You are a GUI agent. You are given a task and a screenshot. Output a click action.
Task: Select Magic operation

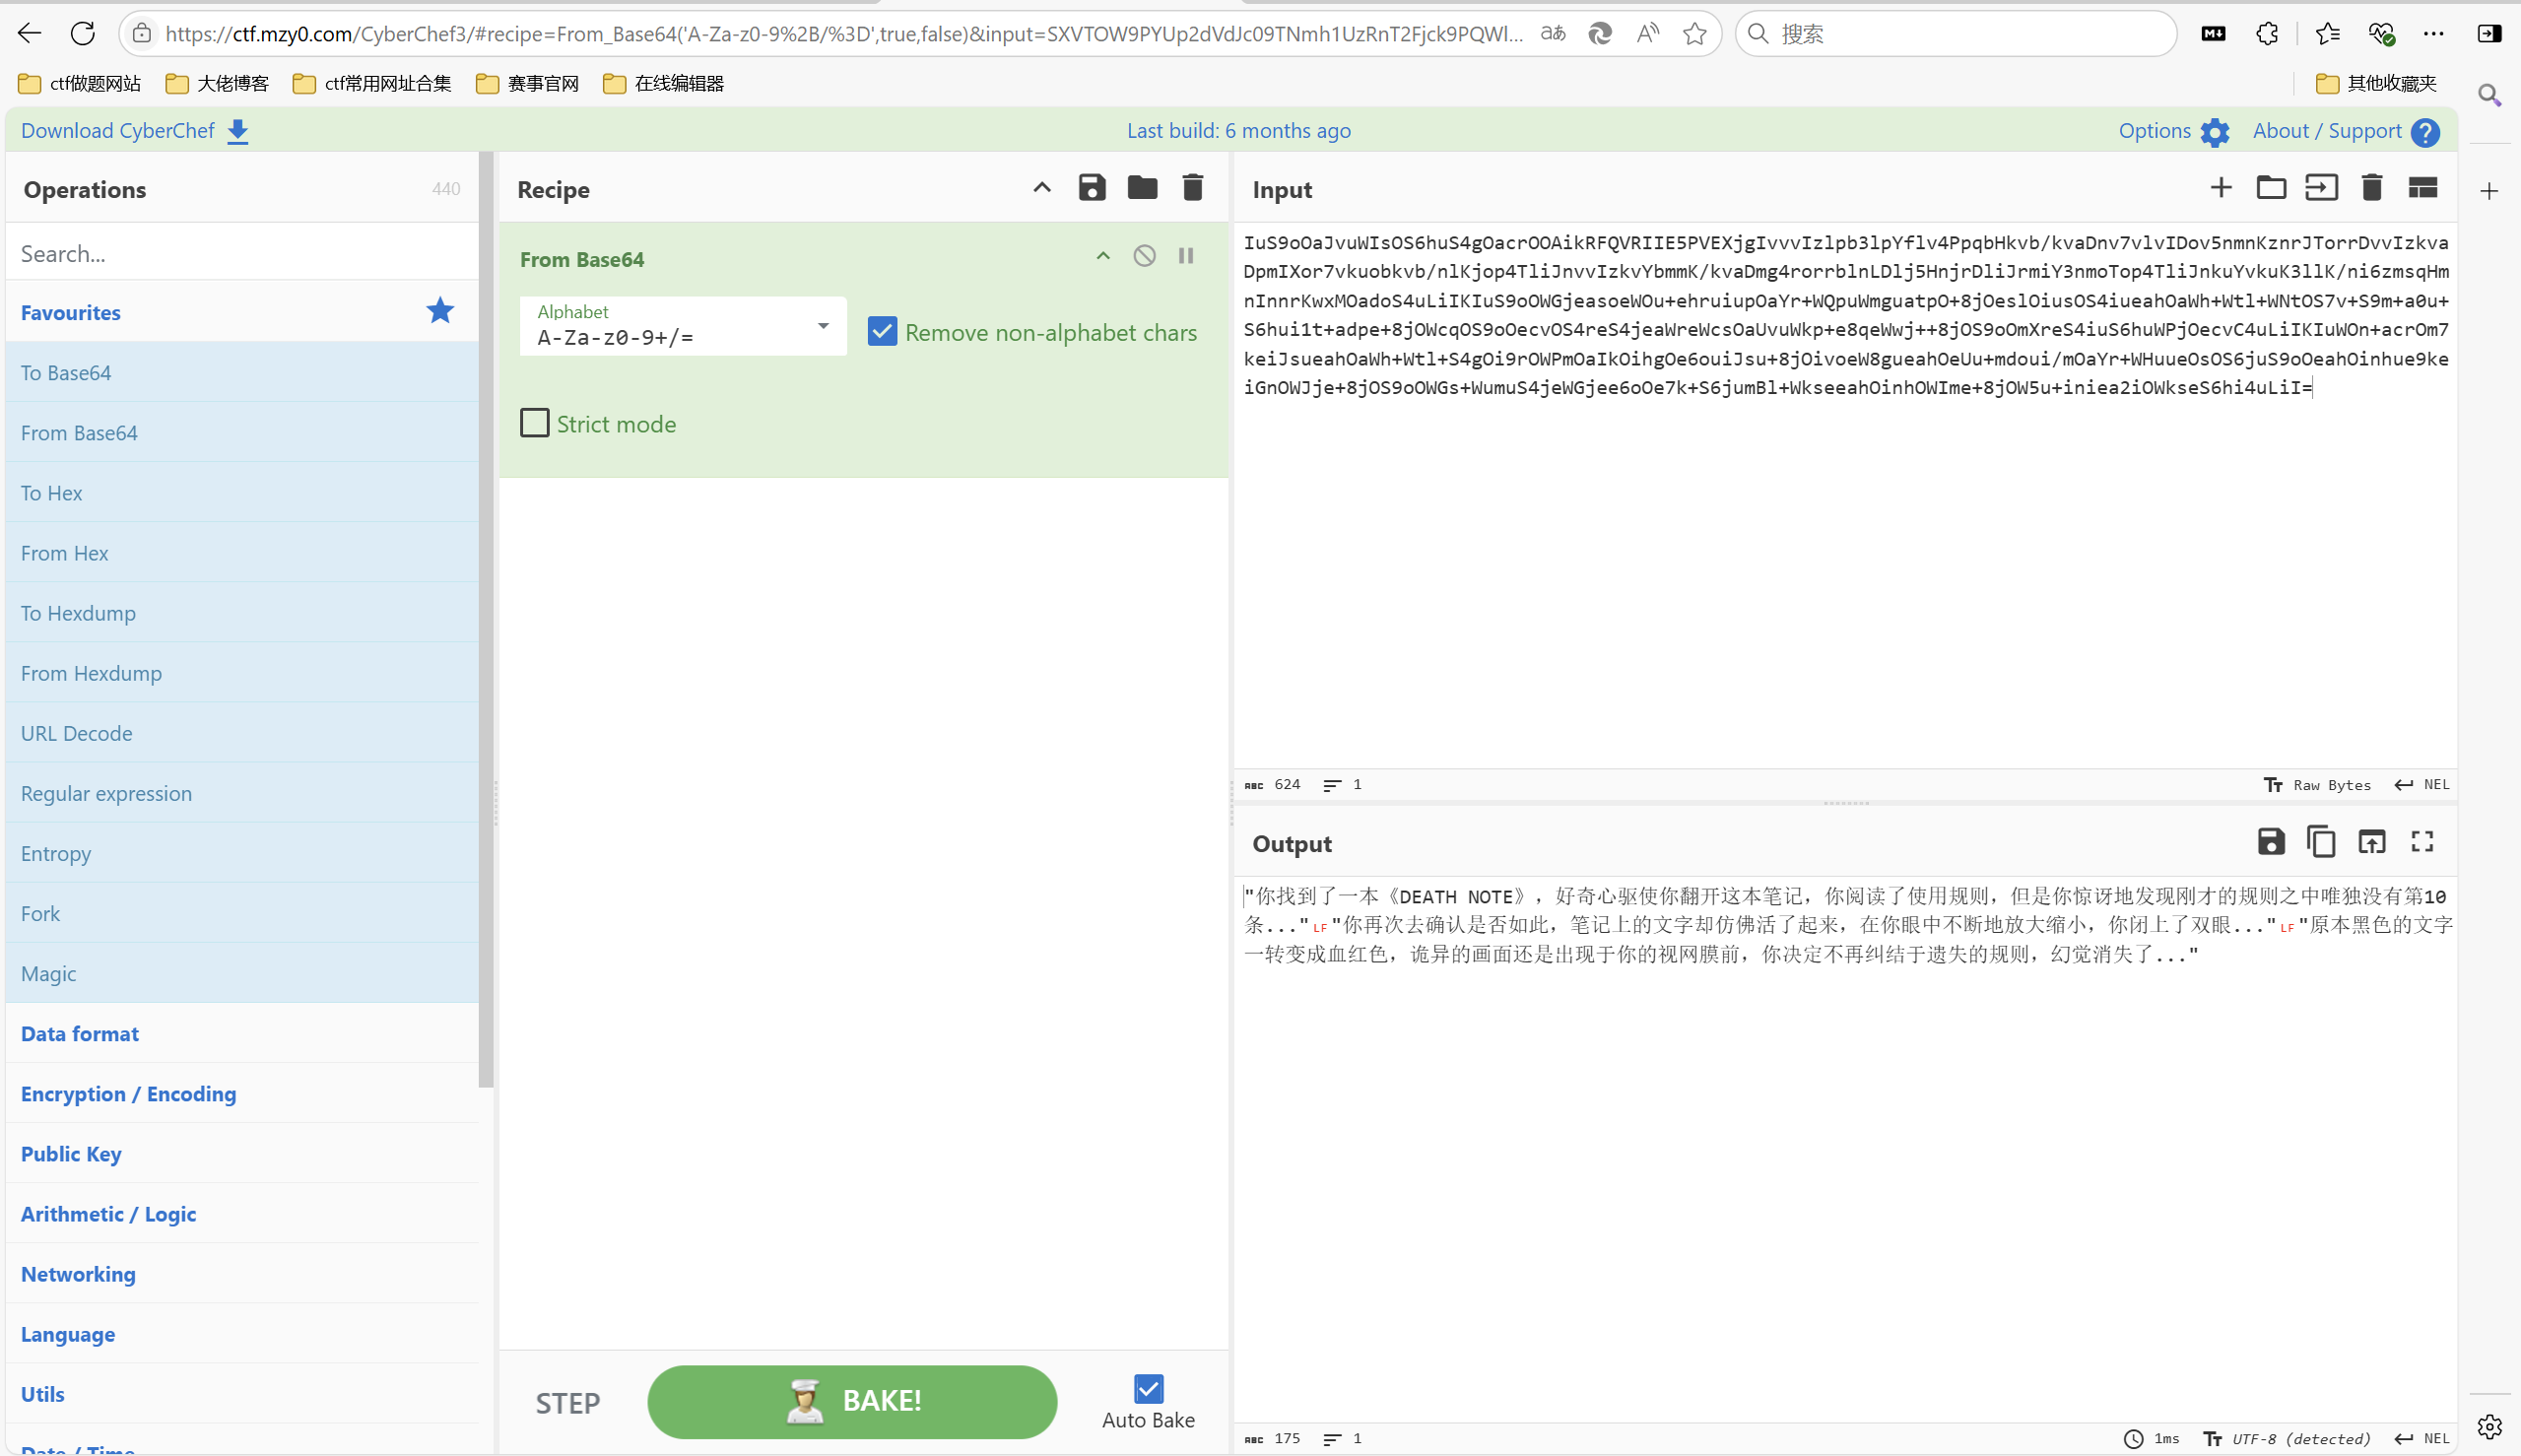point(242,972)
